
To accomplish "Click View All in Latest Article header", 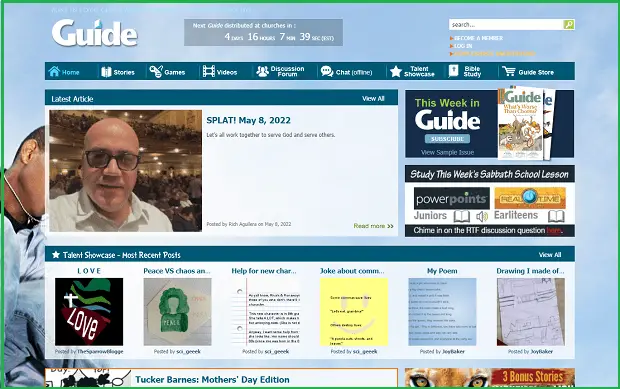I will coord(373,98).
